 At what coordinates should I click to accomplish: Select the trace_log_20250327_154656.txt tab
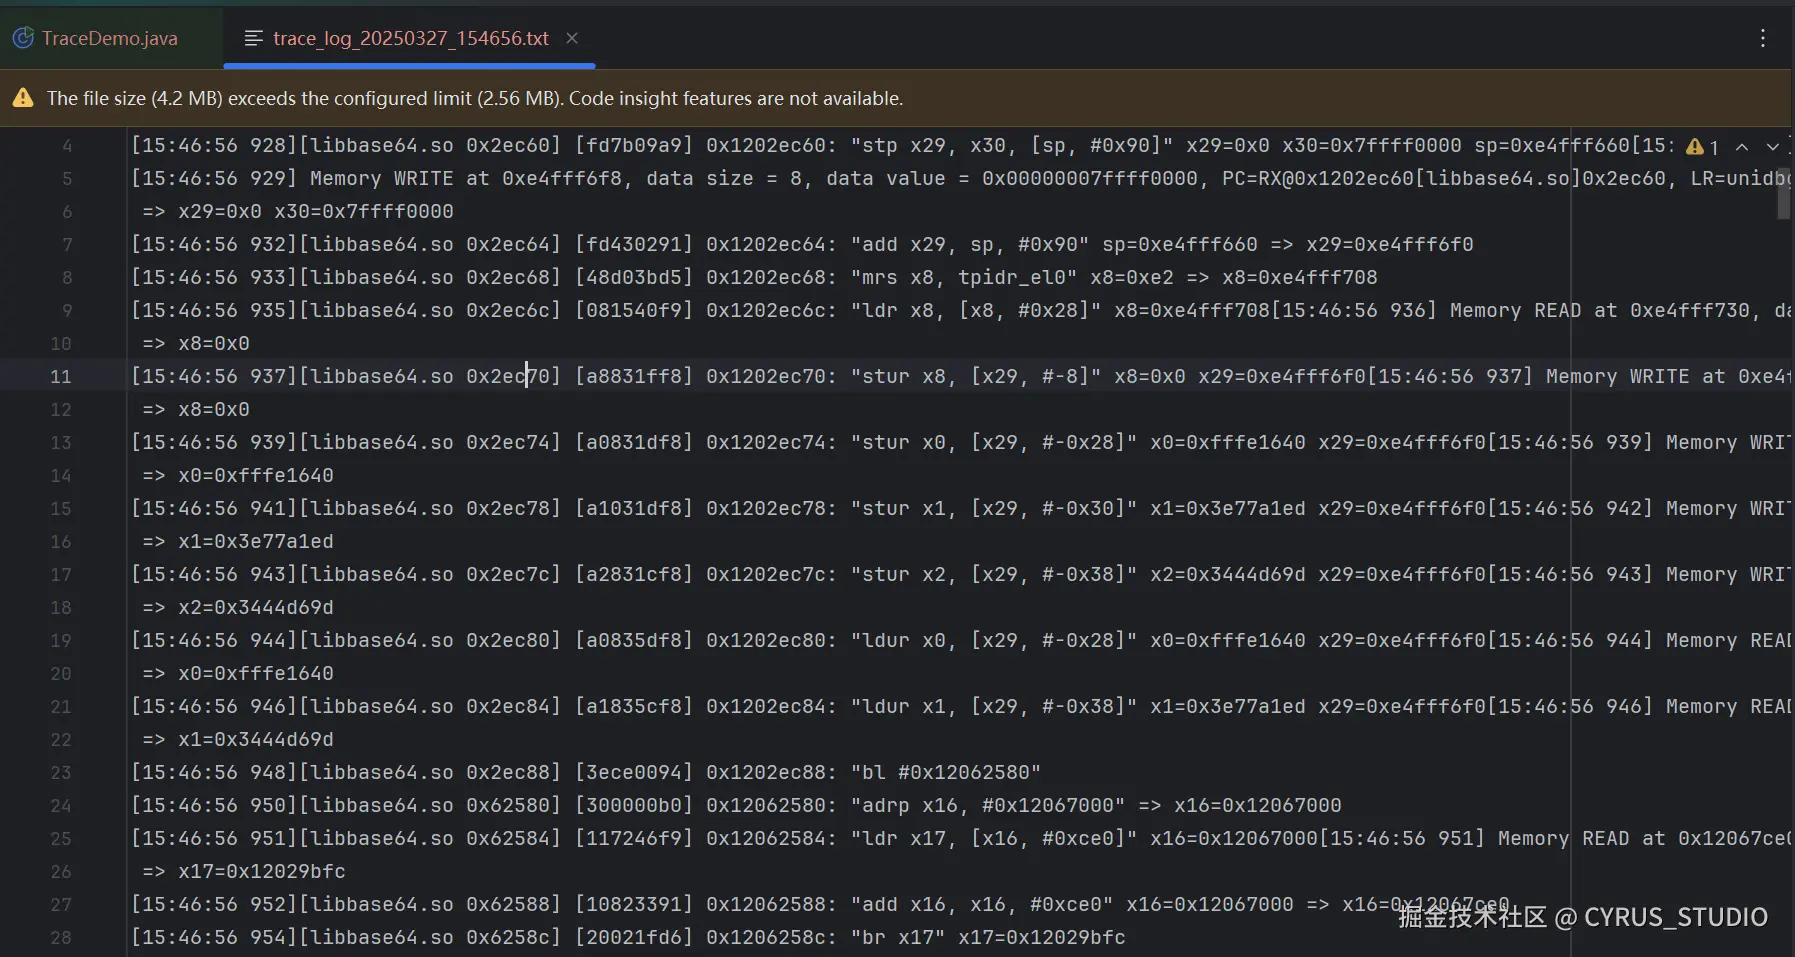(410, 38)
